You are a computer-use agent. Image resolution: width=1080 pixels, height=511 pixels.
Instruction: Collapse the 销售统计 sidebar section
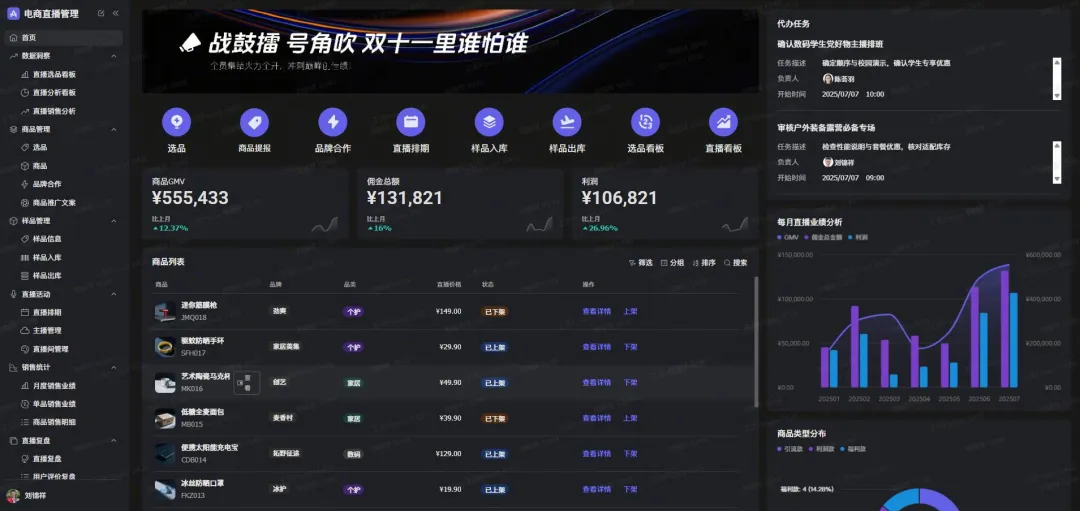click(114, 367)
